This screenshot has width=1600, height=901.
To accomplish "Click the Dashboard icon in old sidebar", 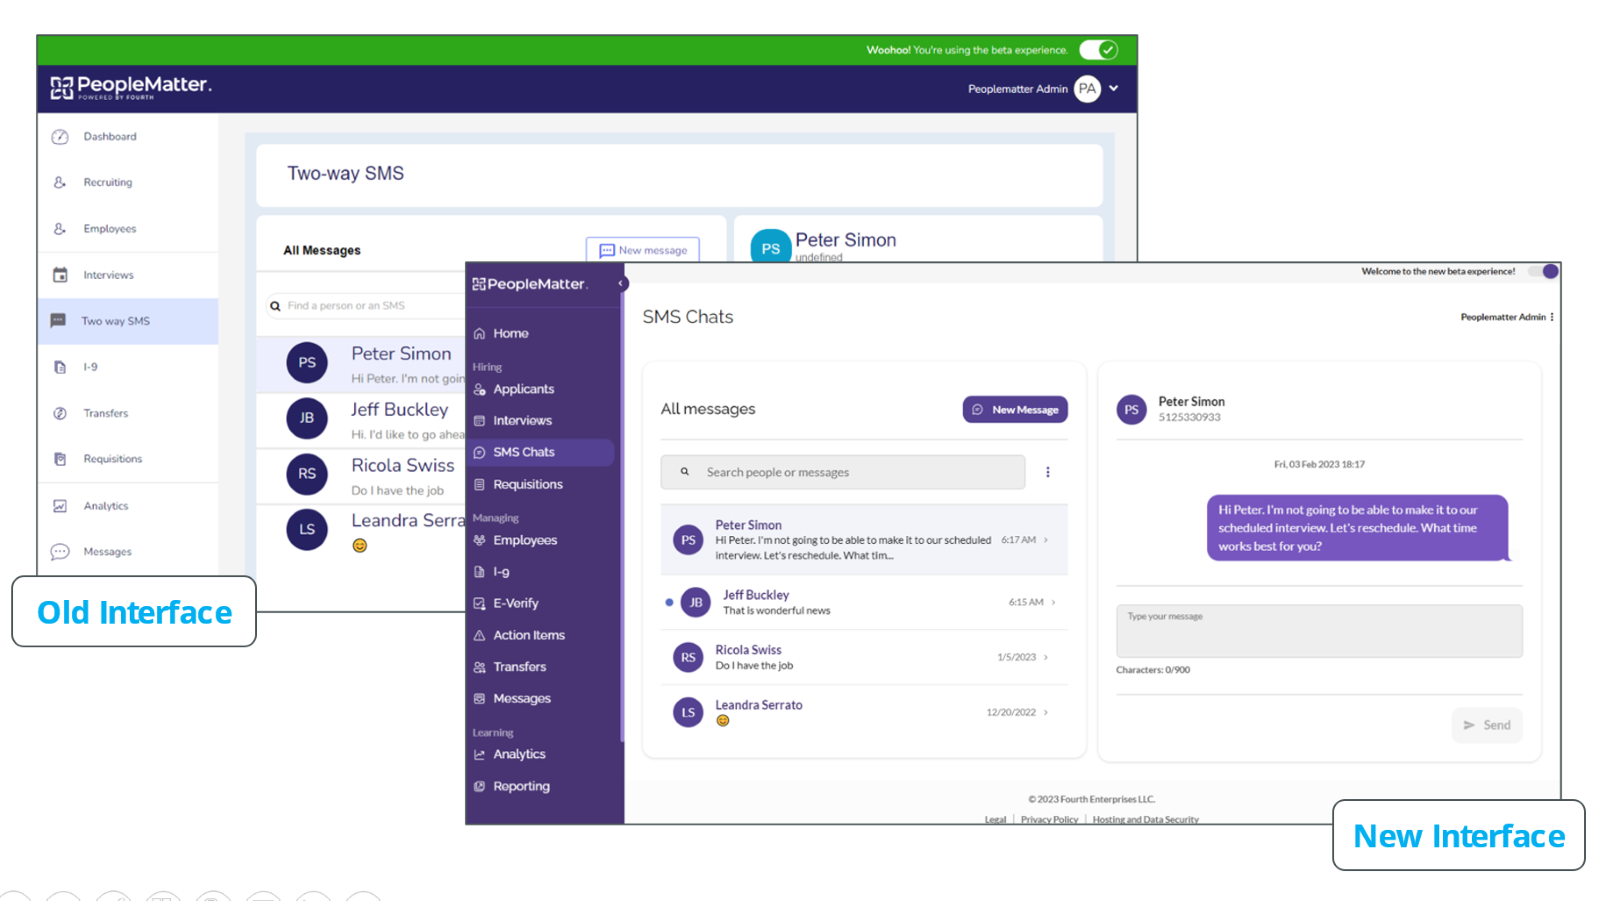I will (x=60, y=137).
